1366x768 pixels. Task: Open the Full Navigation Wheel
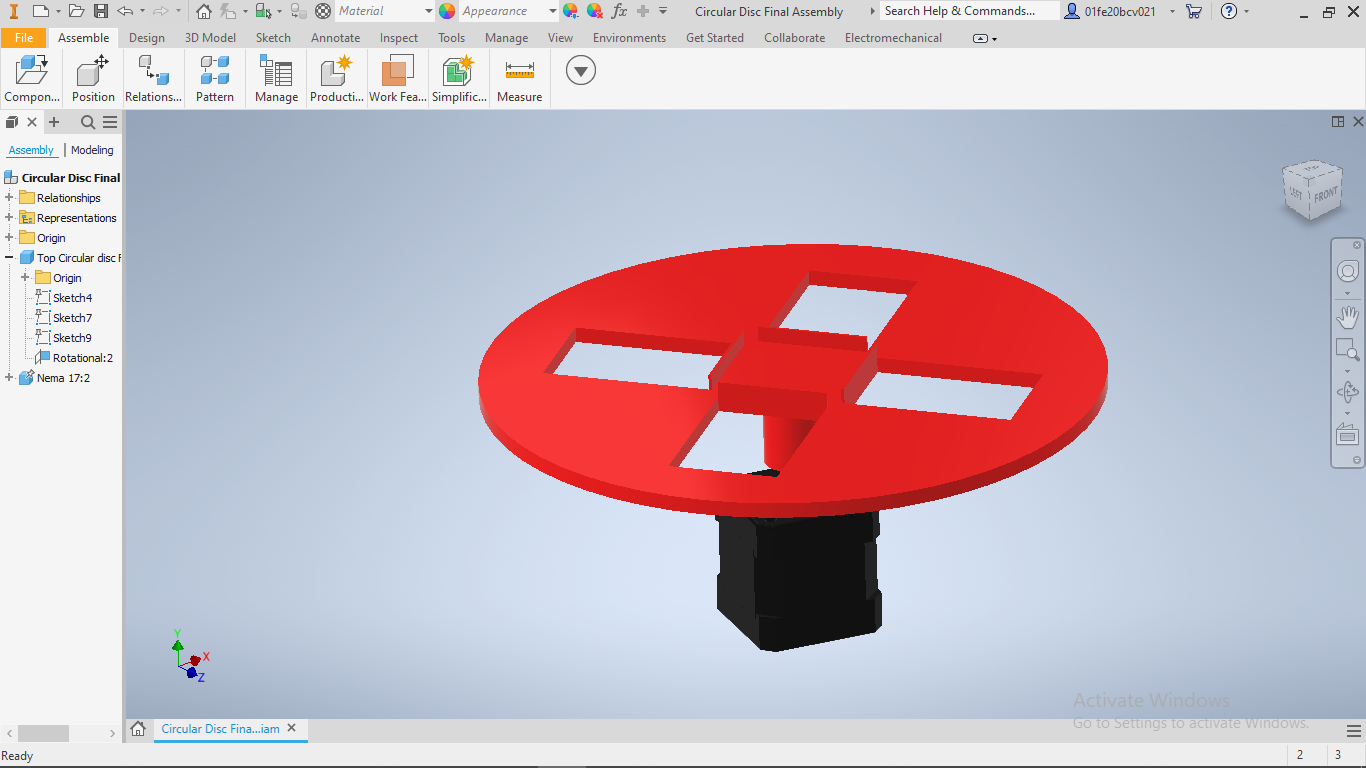tap(1348, 272)
